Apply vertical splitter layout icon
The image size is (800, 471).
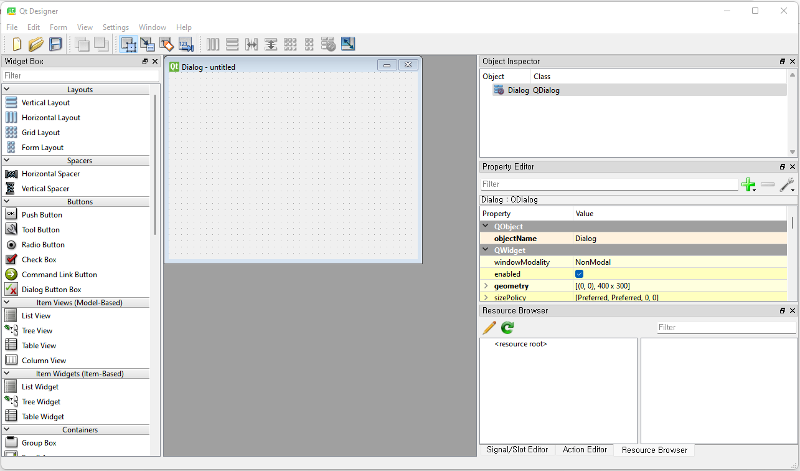pyautogui.click(x=270, y=44)
